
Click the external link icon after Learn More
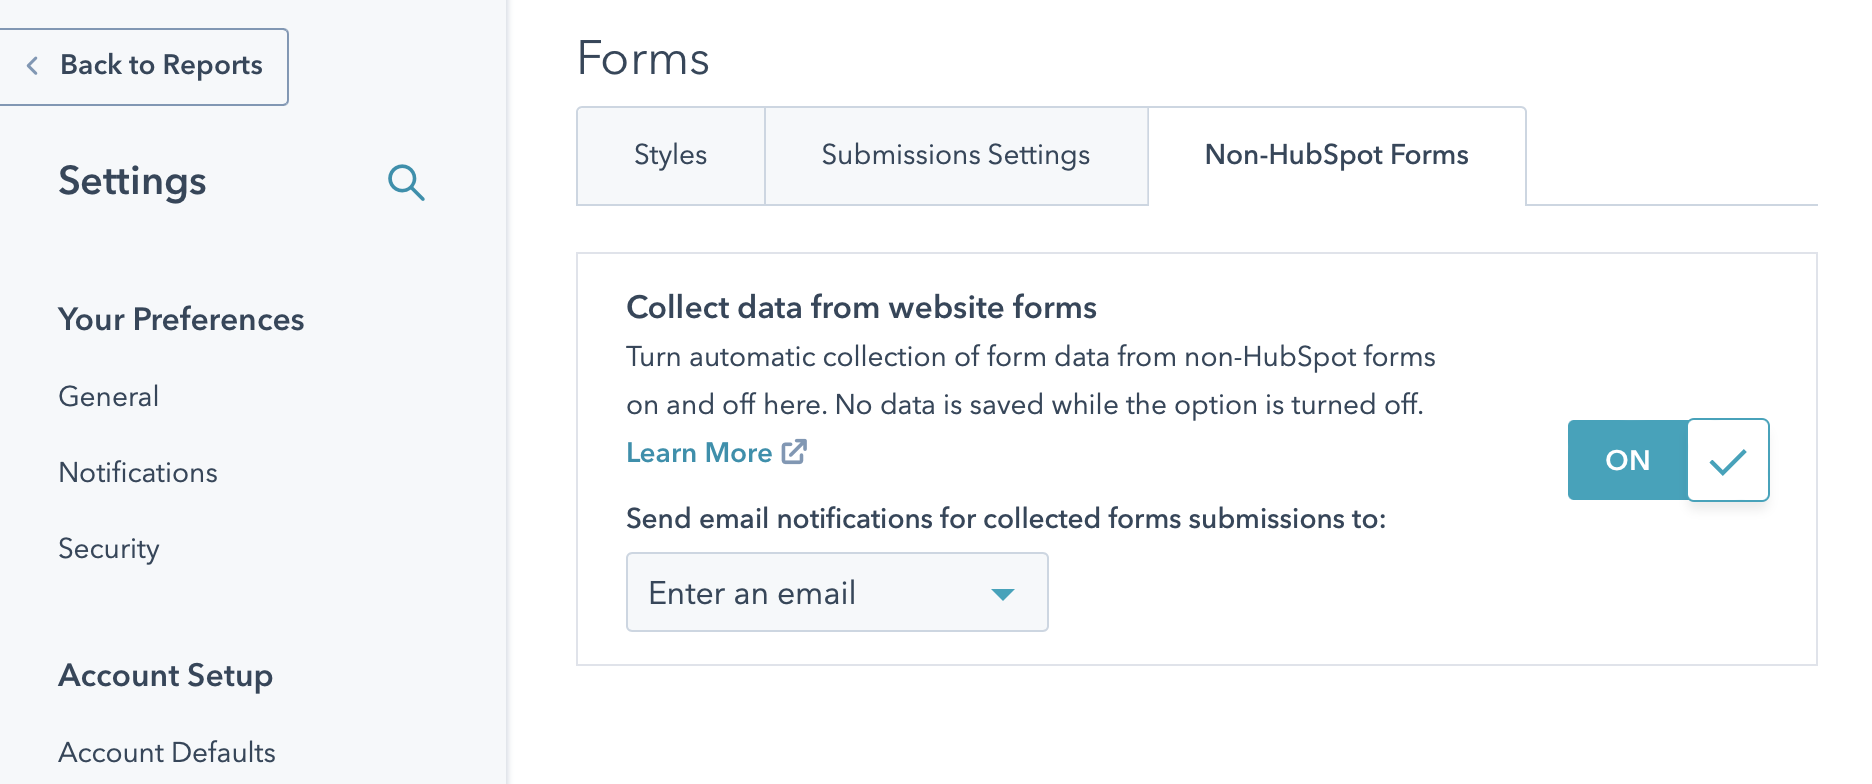click(x=794, y=452)
